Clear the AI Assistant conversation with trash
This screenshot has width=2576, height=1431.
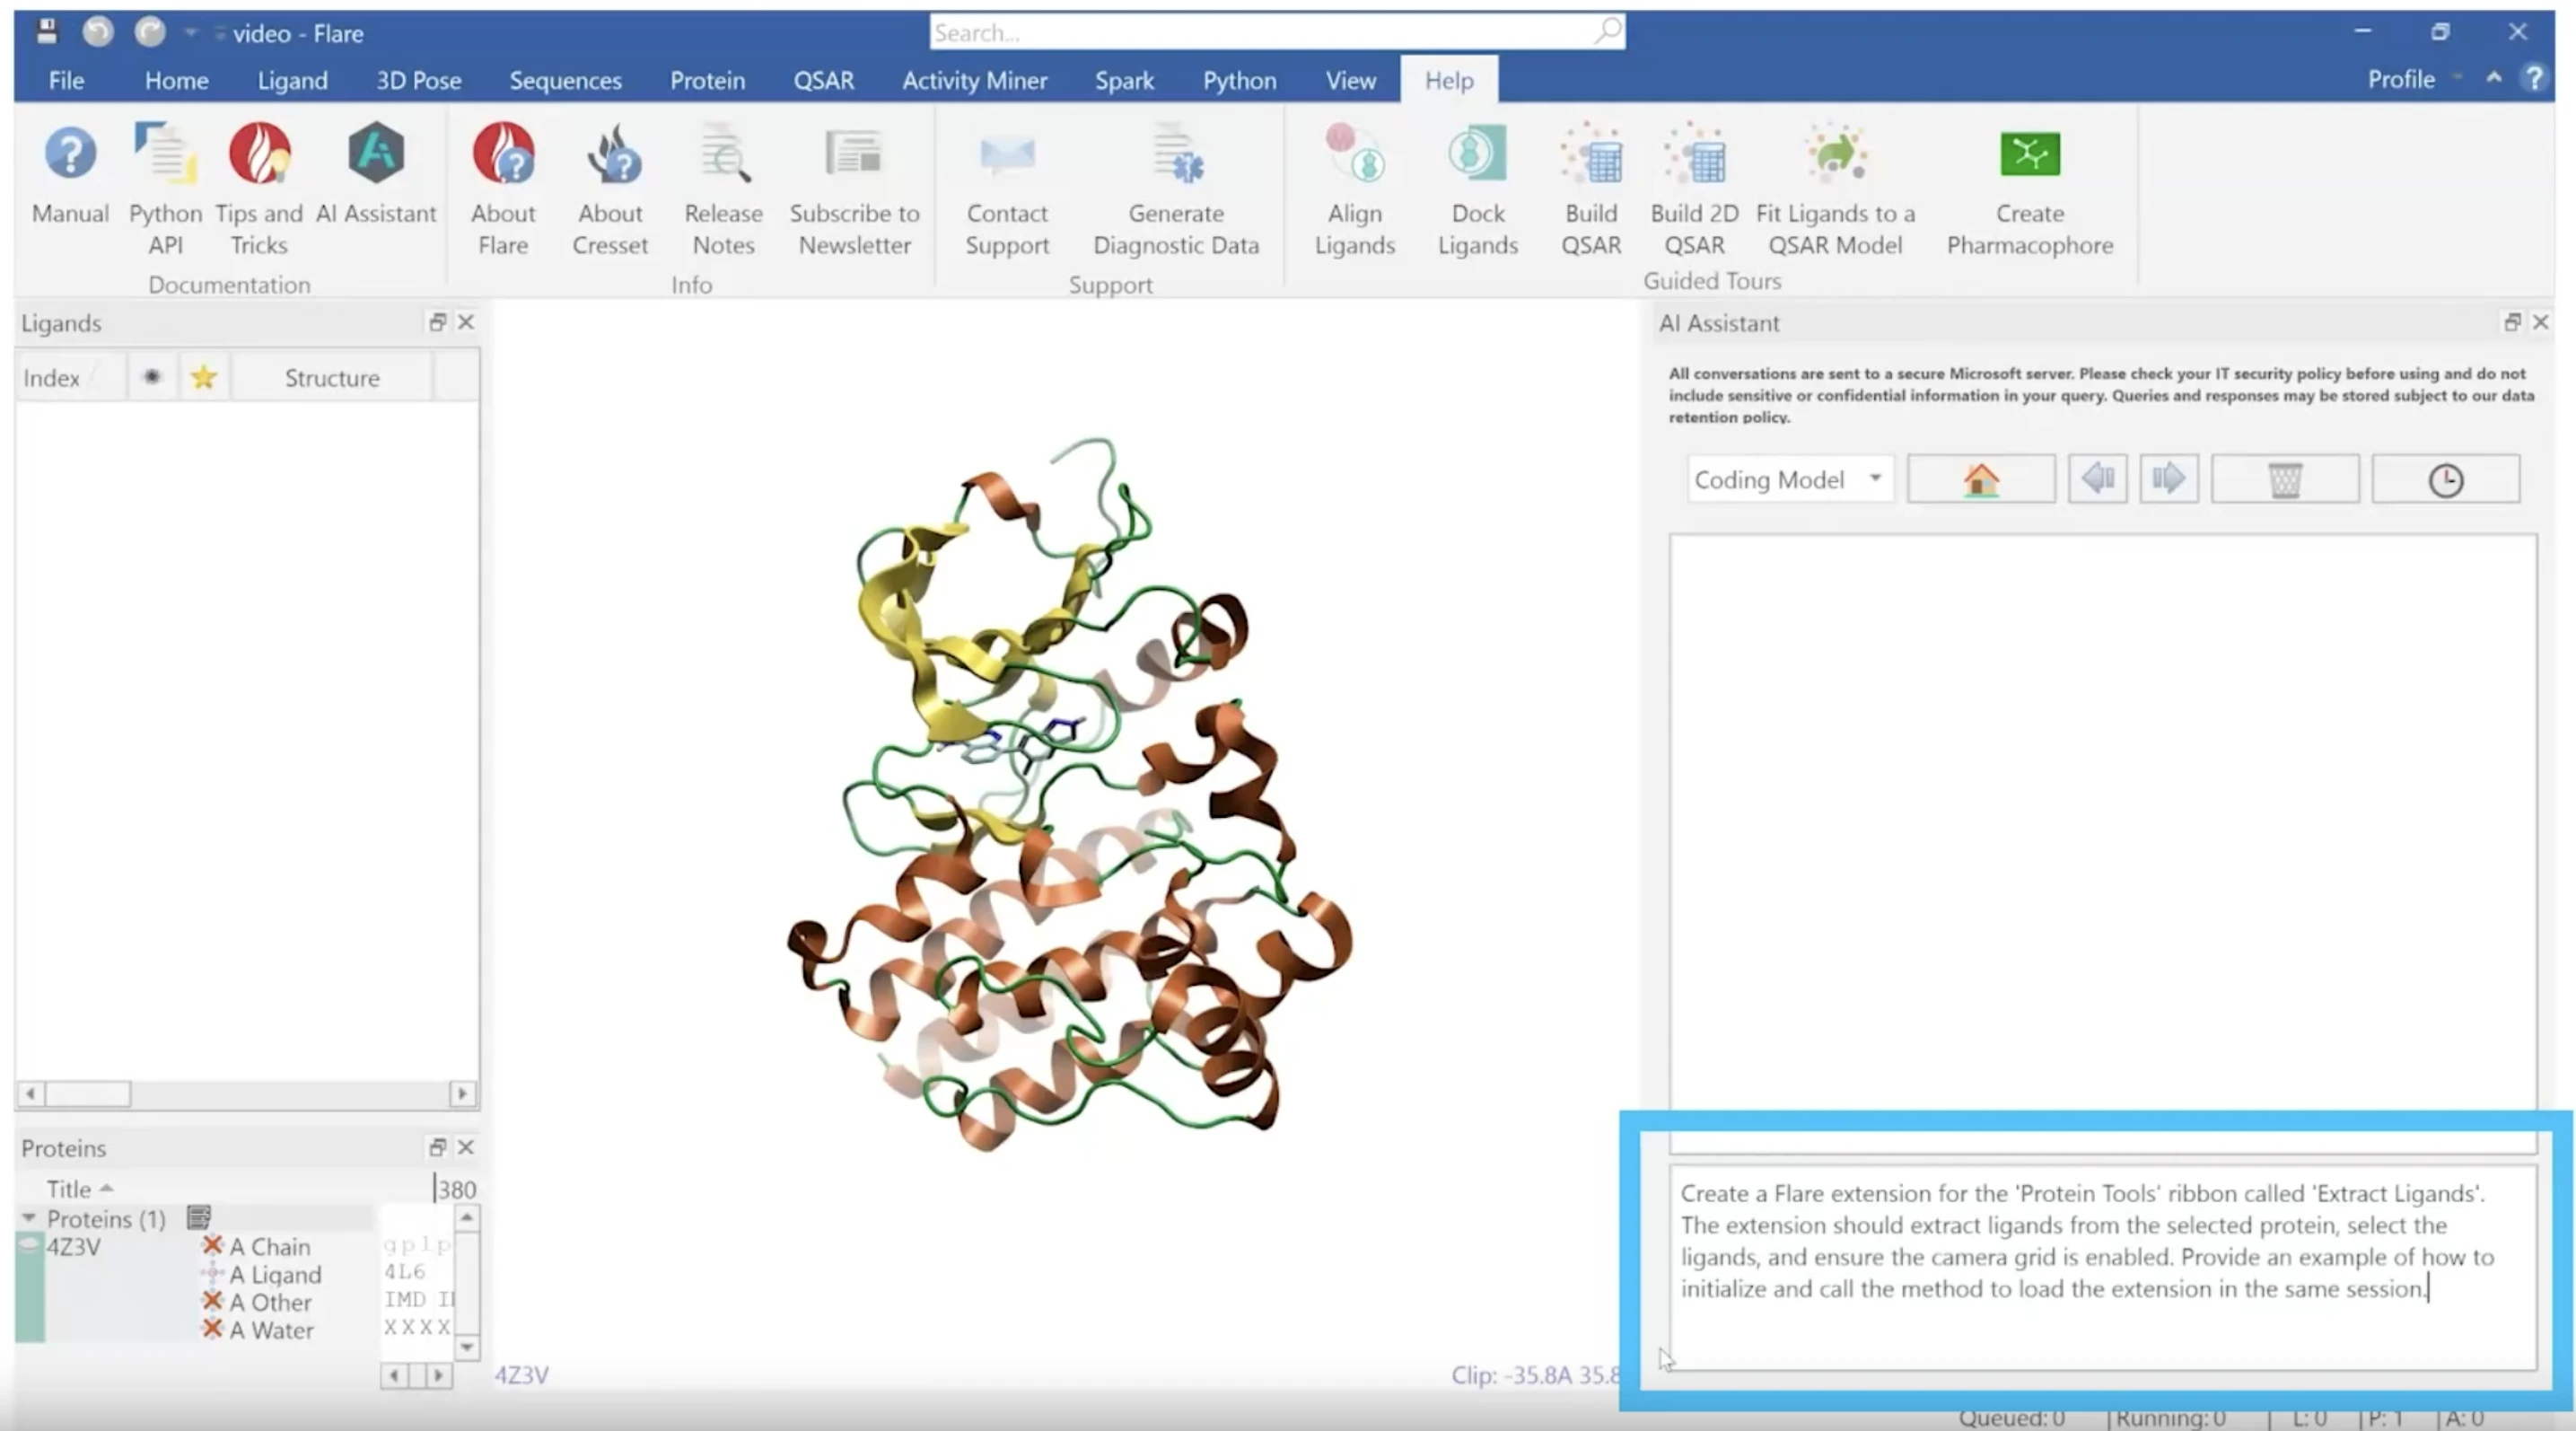tap(2285, 480)
